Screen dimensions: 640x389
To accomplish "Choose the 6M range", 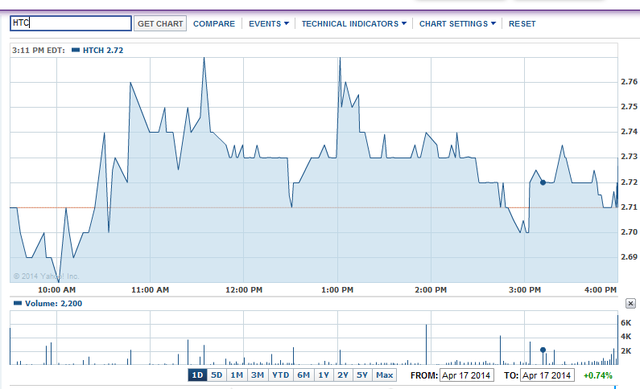I will pyautogui.click(x=303, y=375).
